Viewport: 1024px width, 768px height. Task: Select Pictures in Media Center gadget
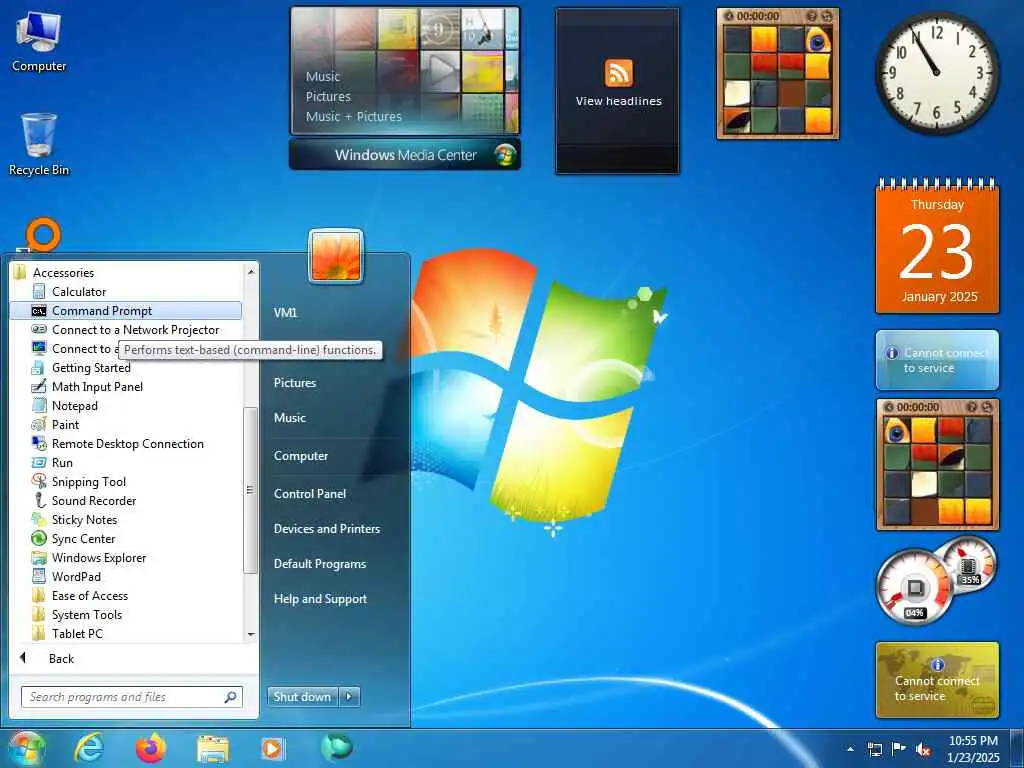pos(328,97)
